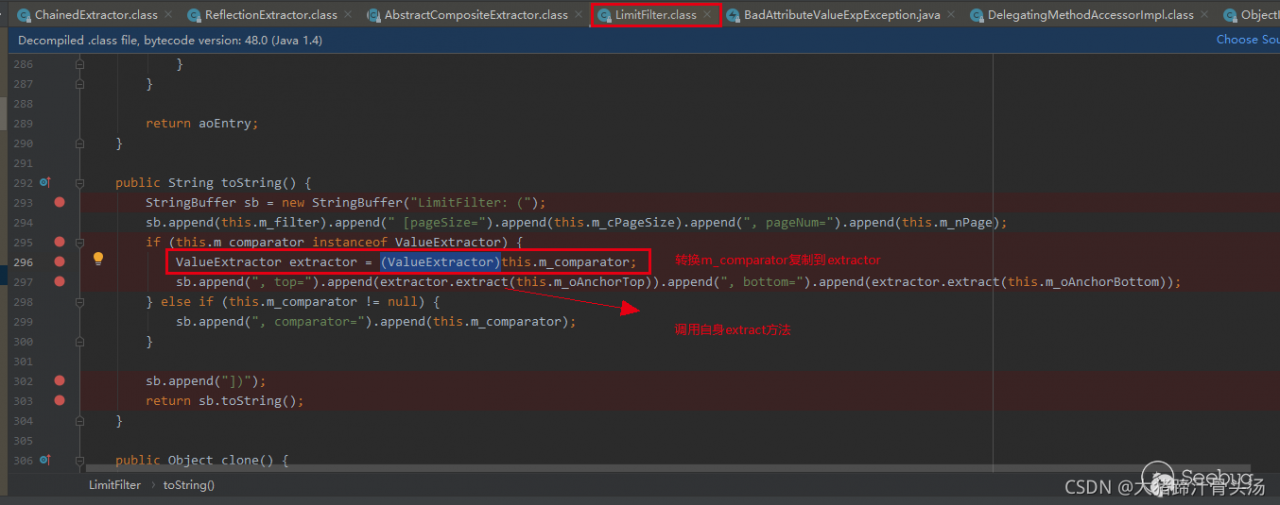Click 'this.m_oAnchorBottom' on line 297
Screen dimensions: 1280x505
point(1083,282)
